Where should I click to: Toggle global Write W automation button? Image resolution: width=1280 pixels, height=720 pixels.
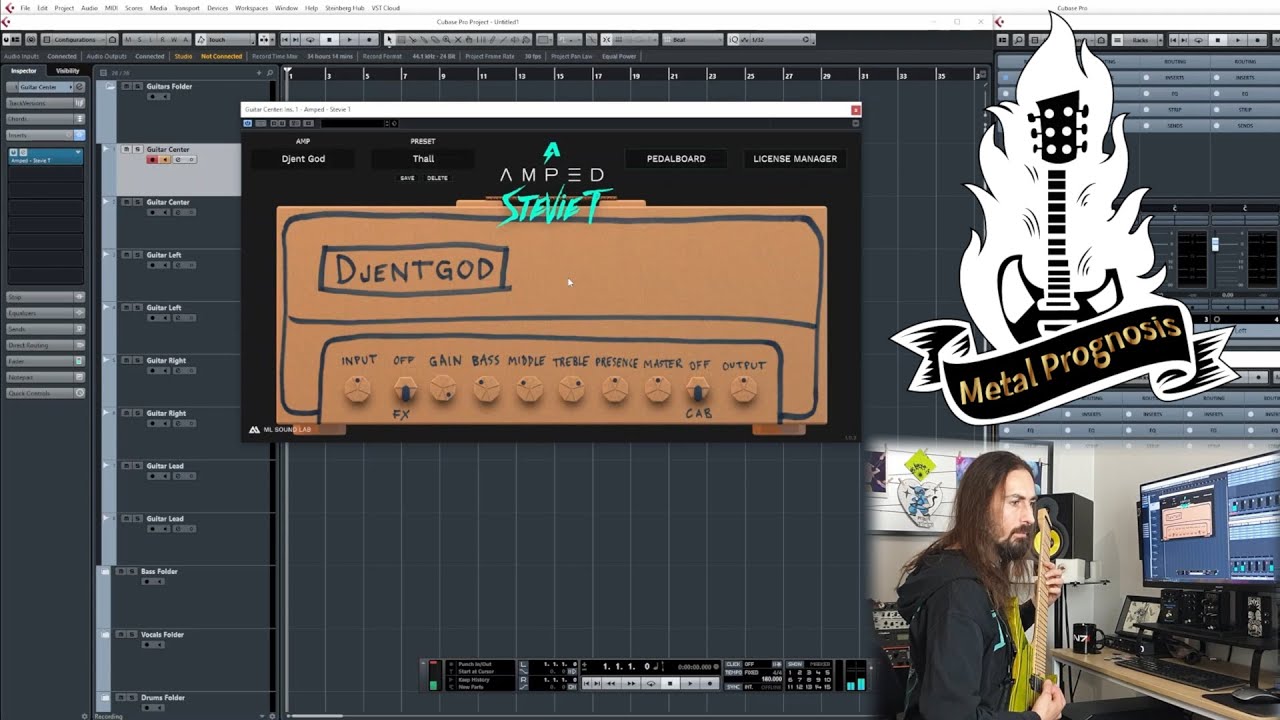pos(175,40)
